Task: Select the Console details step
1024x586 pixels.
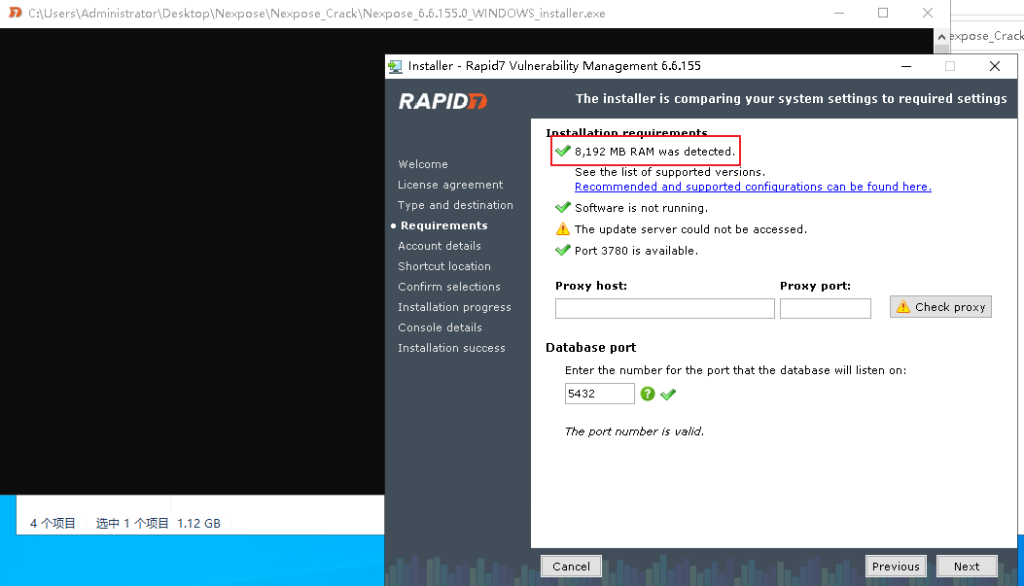Action: (440, 327)
